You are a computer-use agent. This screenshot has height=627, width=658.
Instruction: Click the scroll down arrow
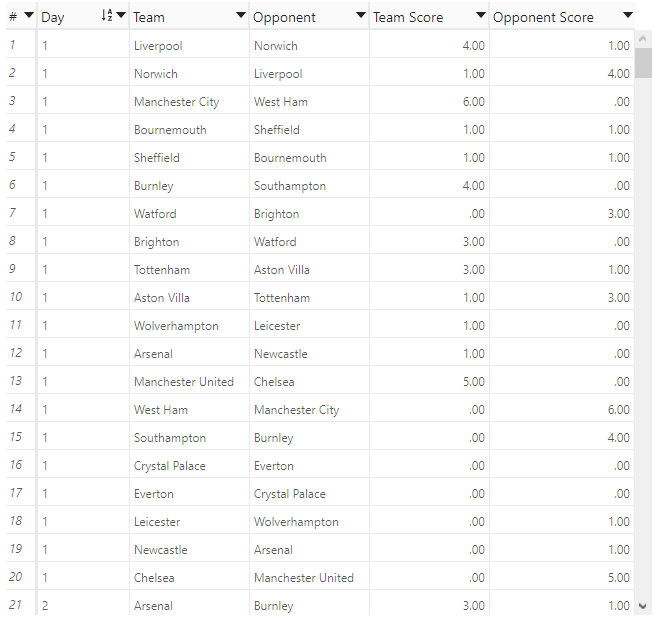[x=642, y=606]
